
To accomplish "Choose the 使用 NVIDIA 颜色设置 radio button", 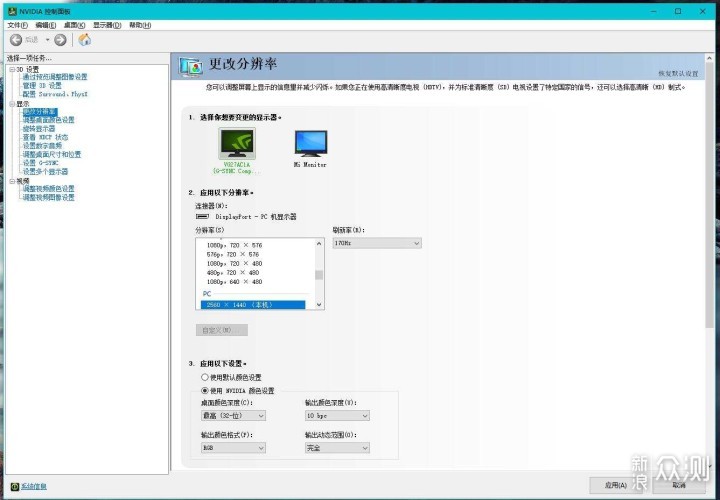I will [x=205, y=391].
